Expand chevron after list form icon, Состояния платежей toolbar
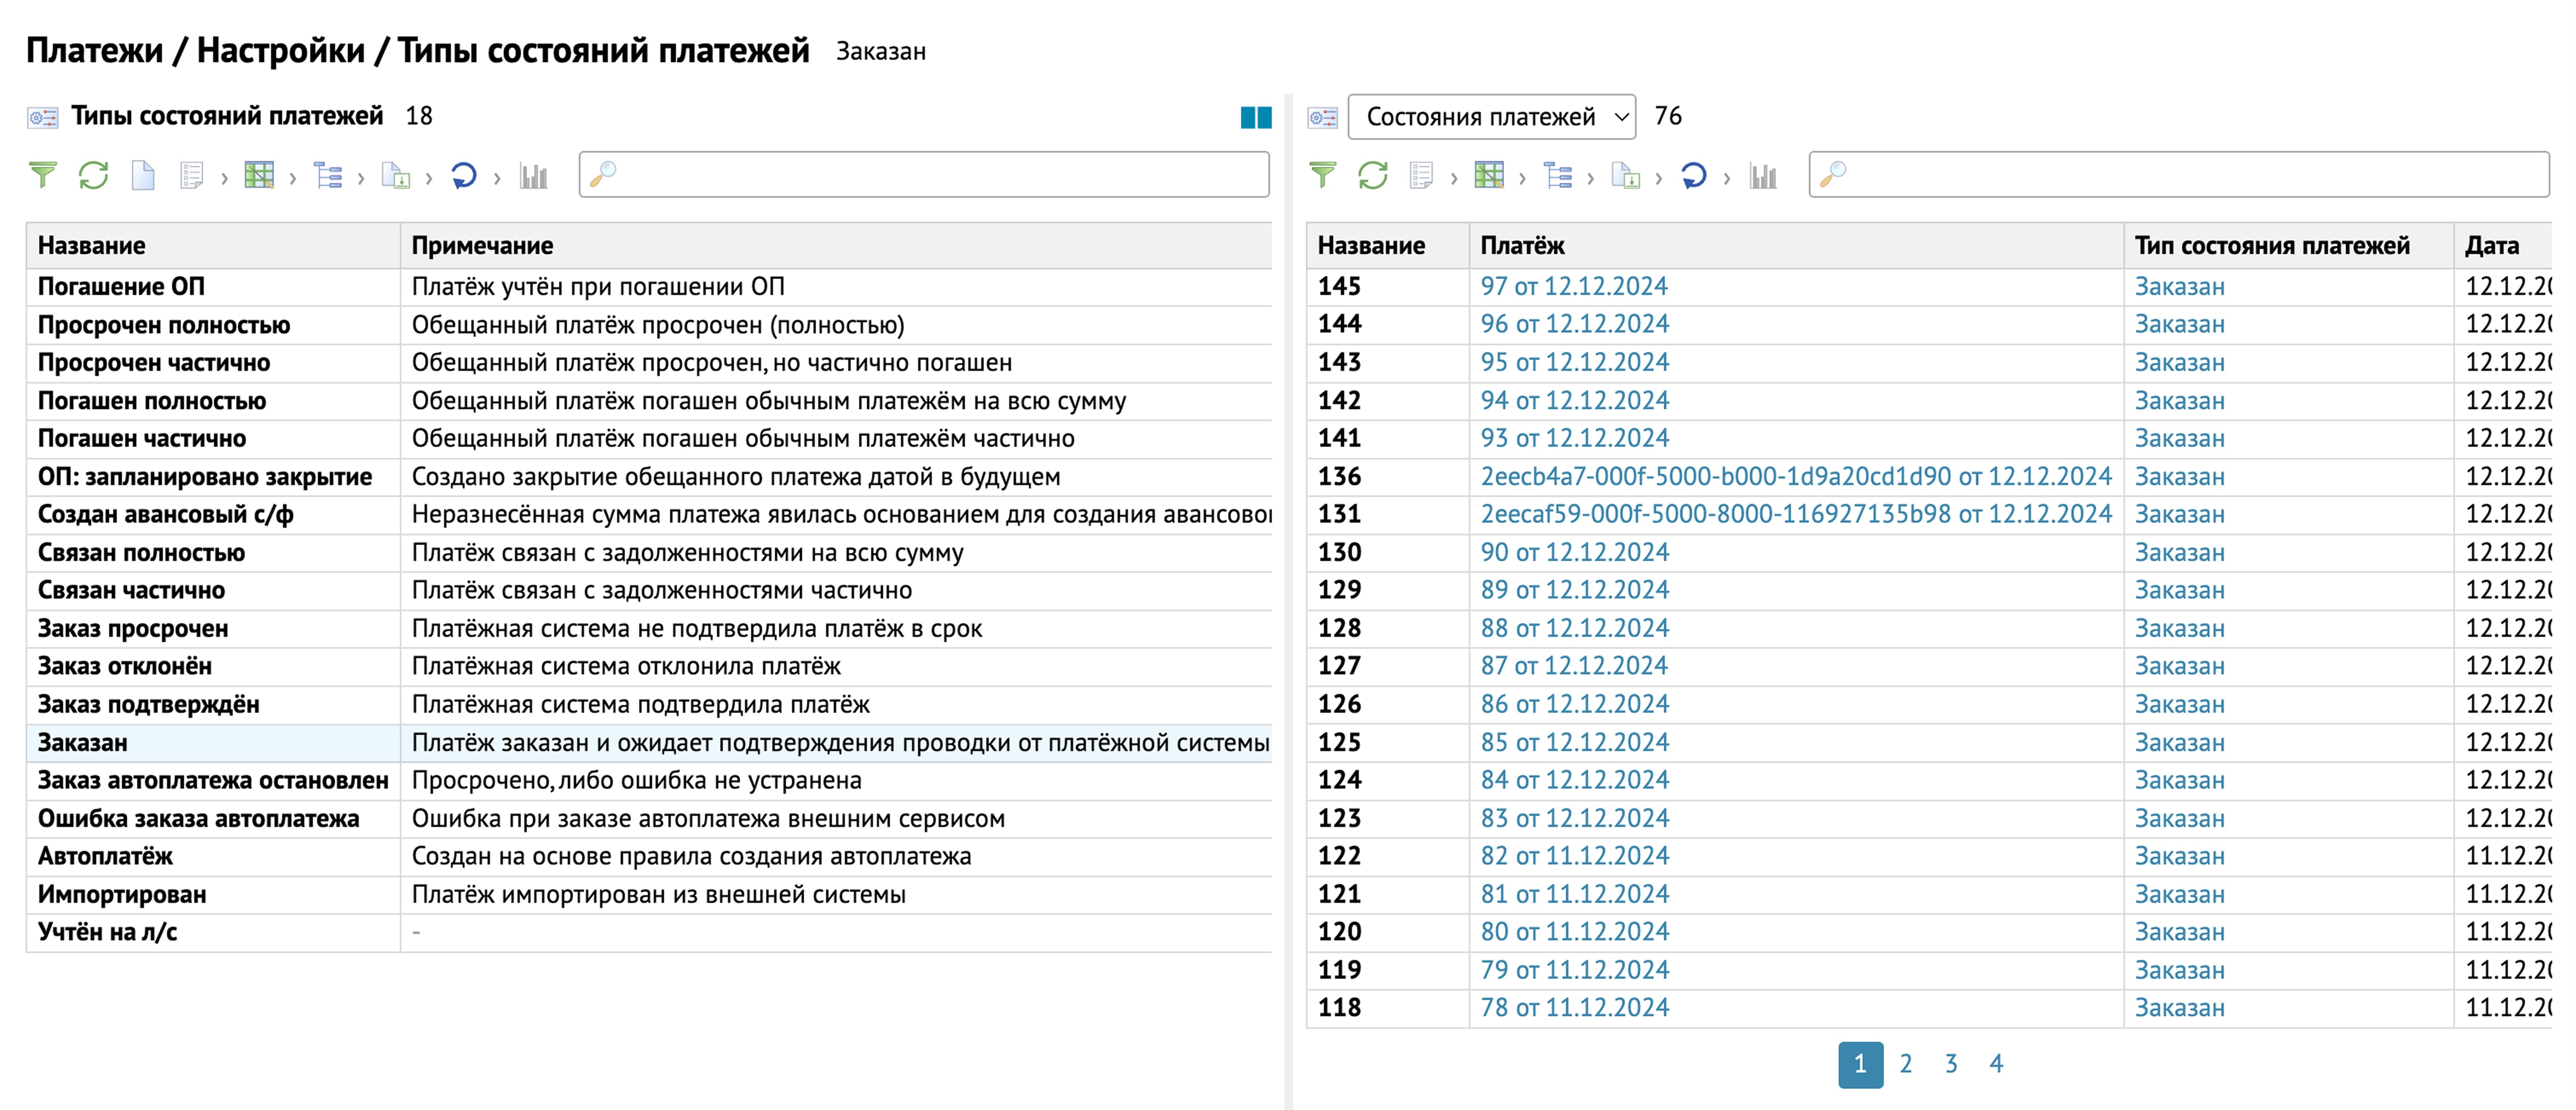Image resolution: width=2576 pixels, height=1110 pixels. pyautogui.click(x=1454, y=178)
